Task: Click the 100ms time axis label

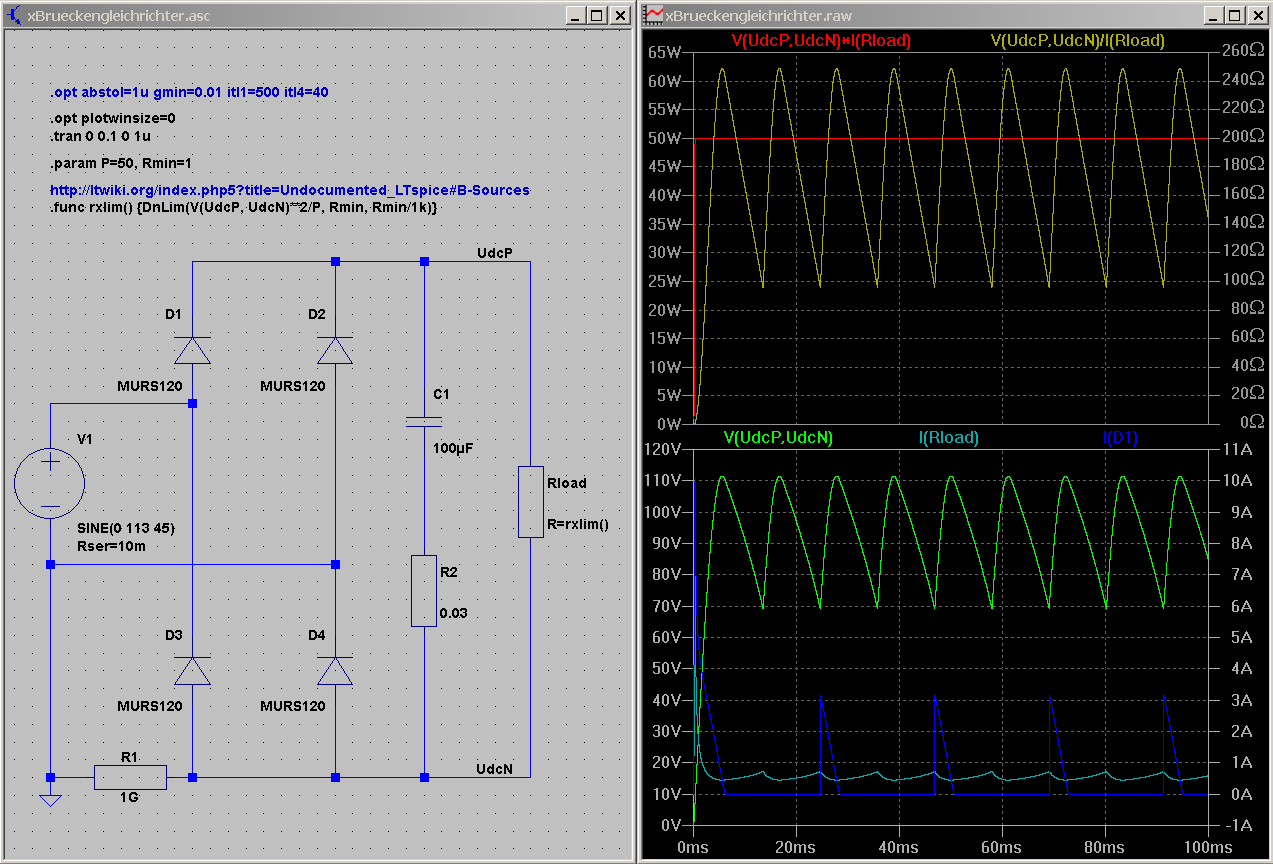Action: tap(1209, 846)
